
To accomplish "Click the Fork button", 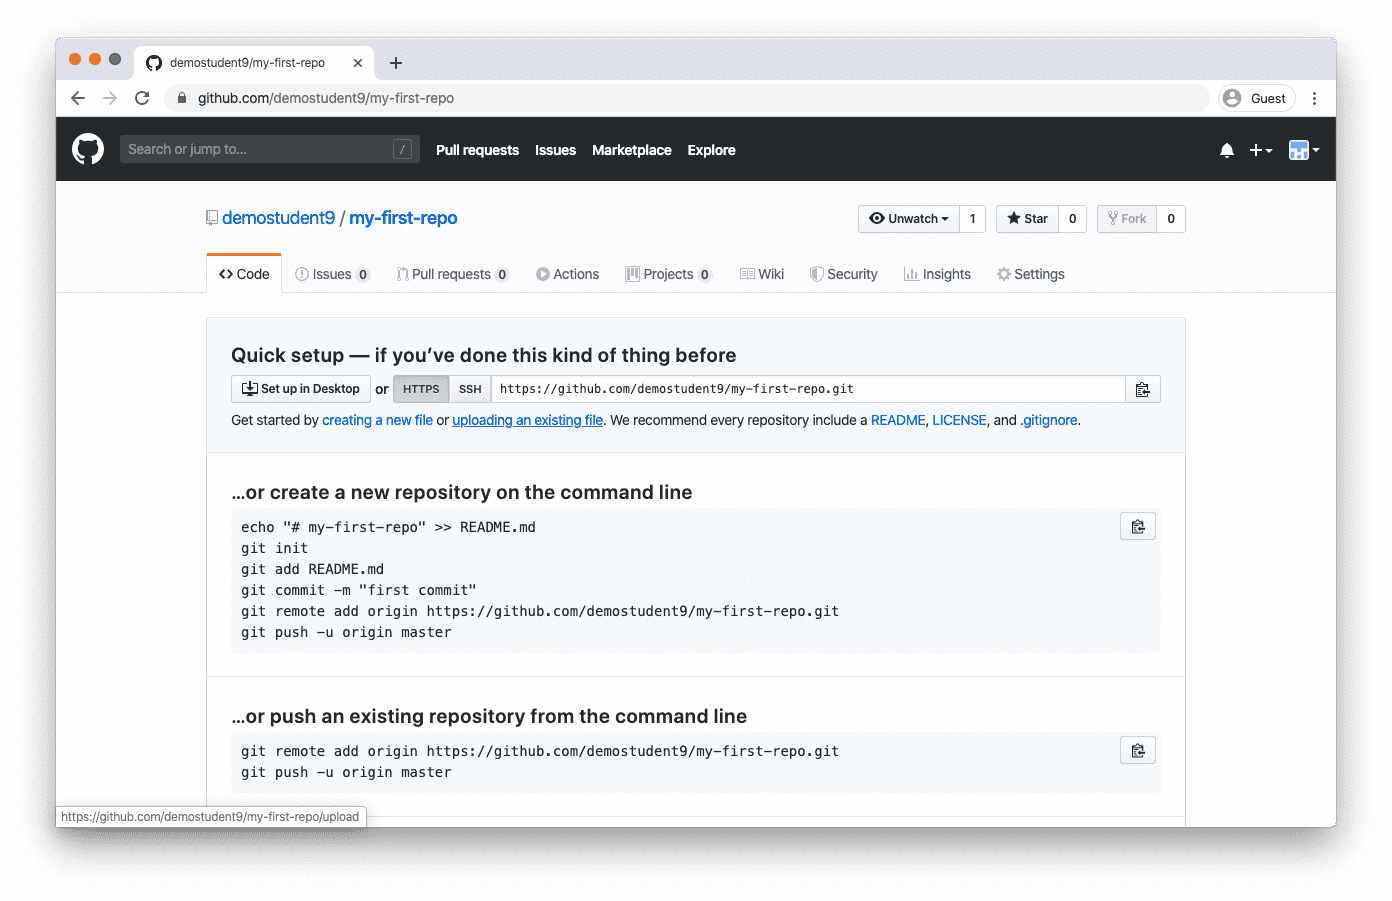I will (x=1127, y=219).
